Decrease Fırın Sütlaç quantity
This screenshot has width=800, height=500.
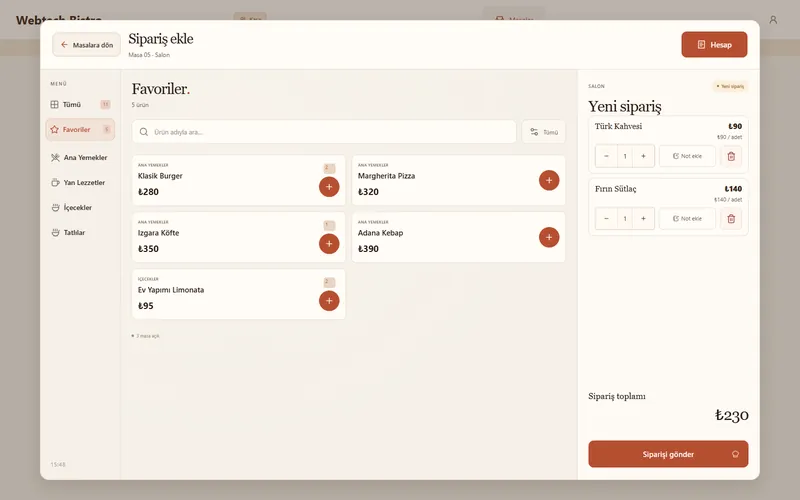[606, 218]
